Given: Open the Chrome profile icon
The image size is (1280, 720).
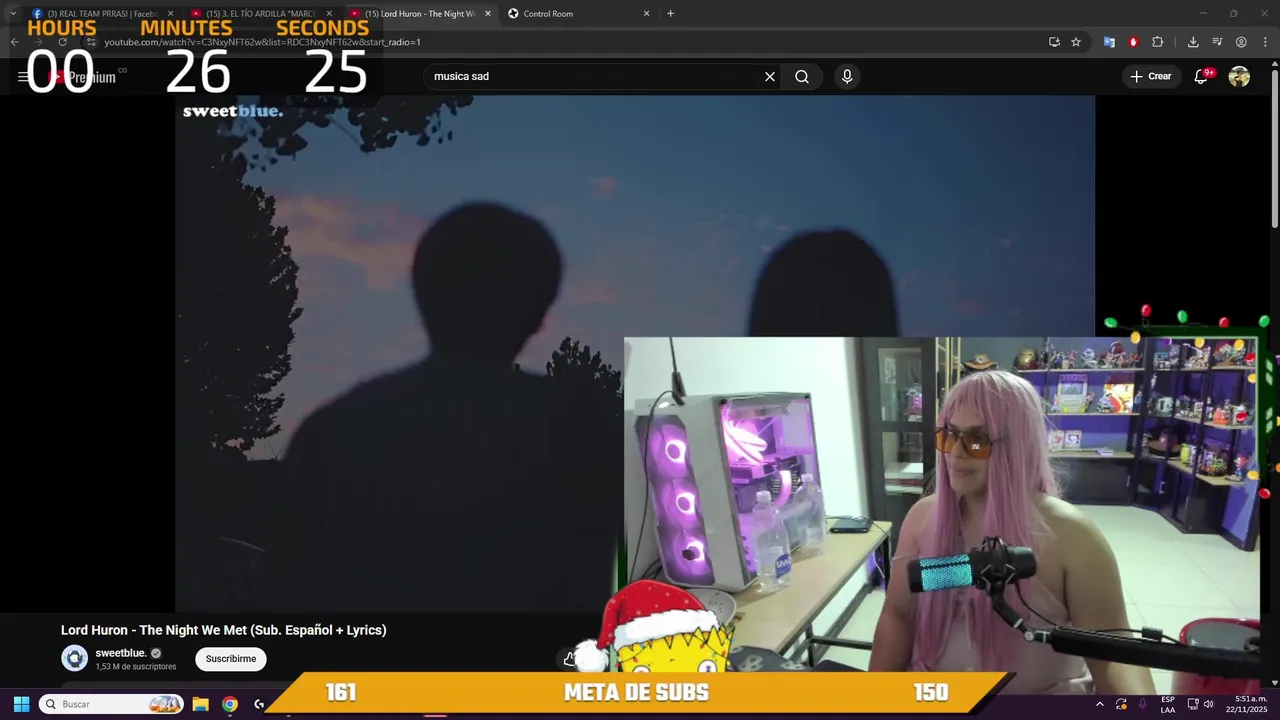Looking at the screenshot, I should 1241,42.
